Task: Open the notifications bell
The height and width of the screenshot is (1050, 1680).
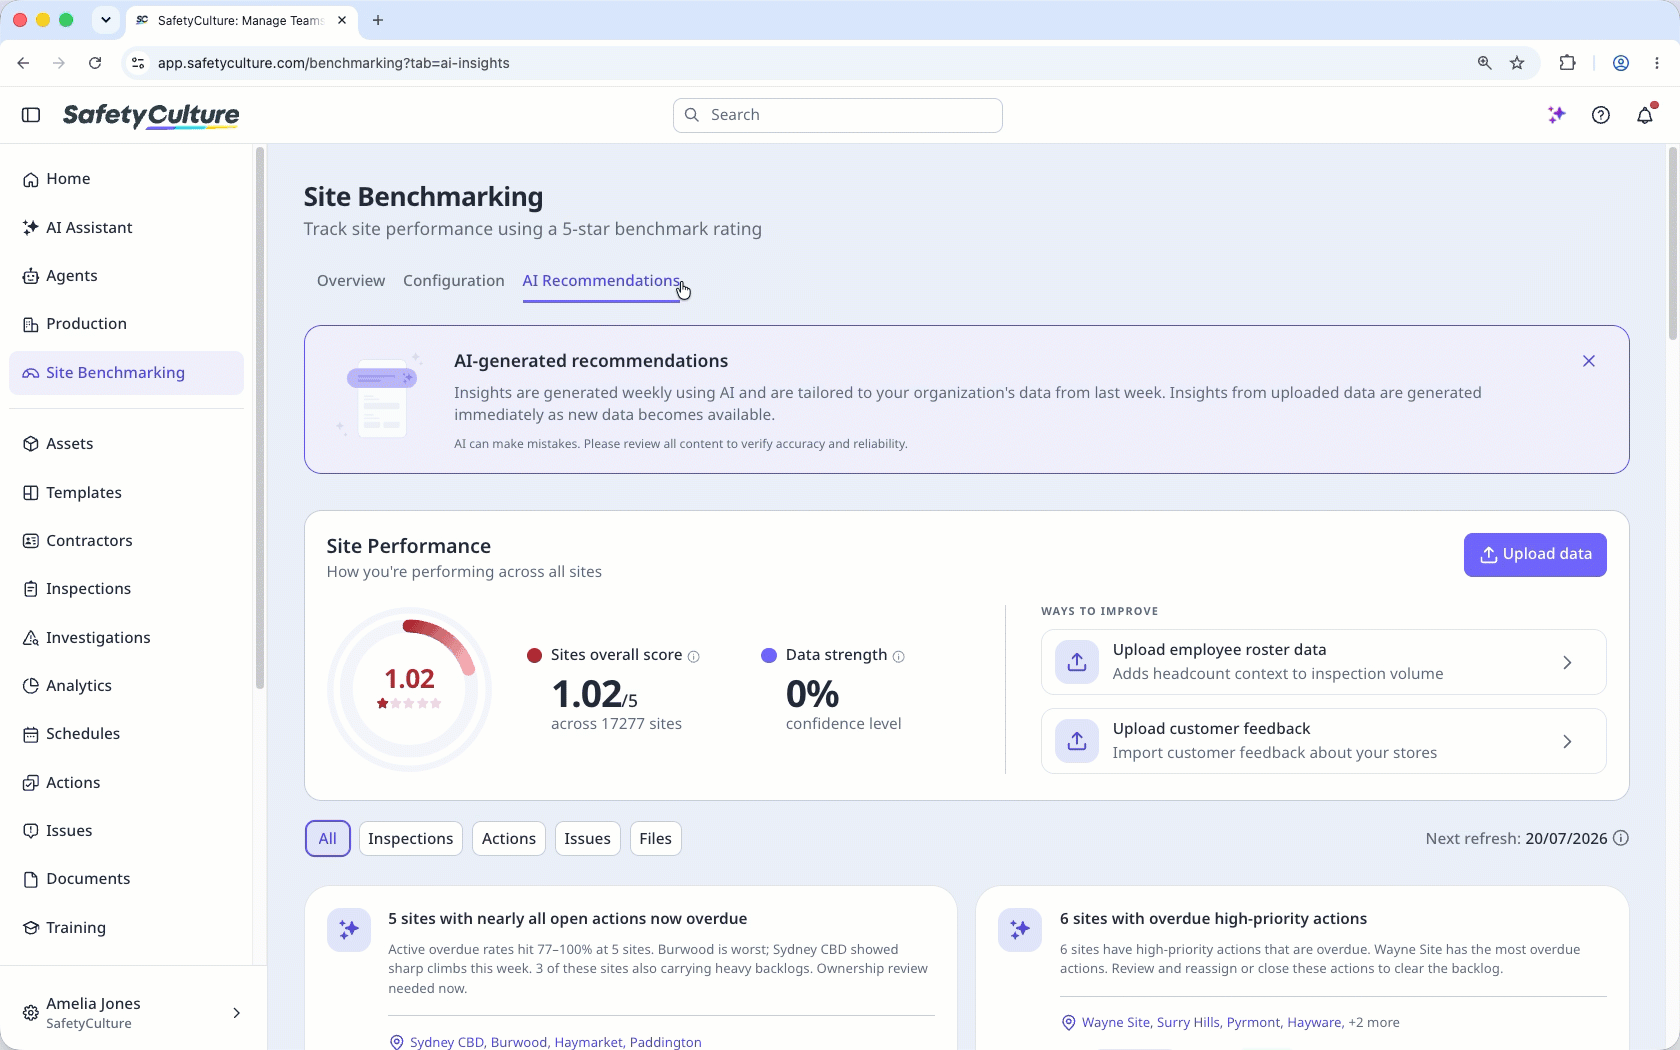Action: [1645, 115]
